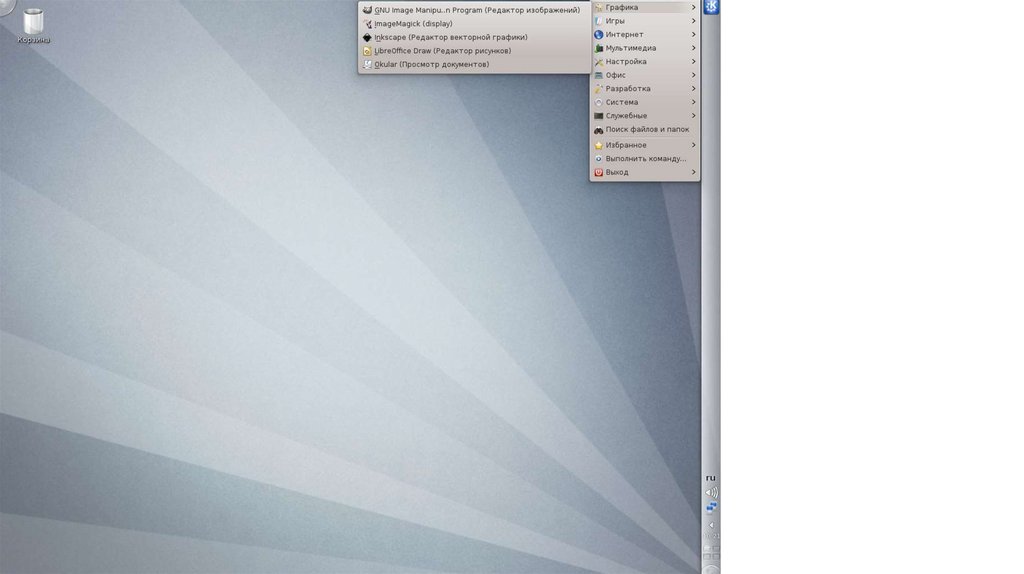Click Поиск файлов и папок binoculars icon

tap(598, 130)
